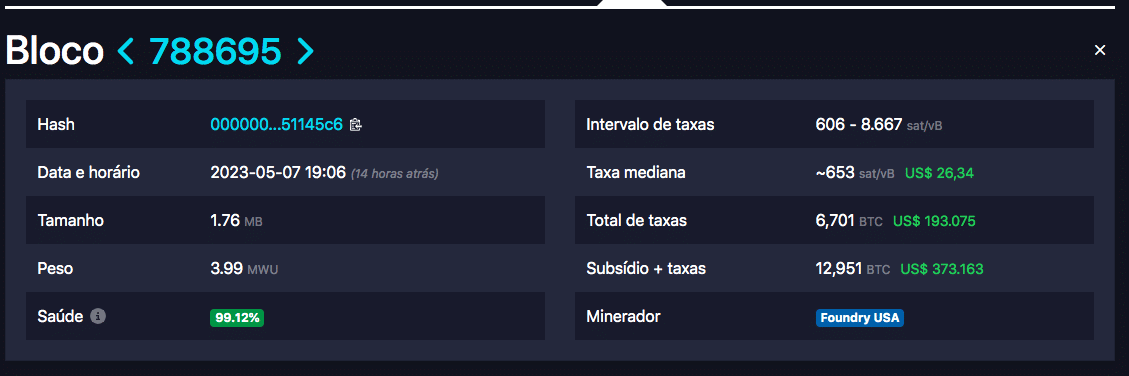The image size is (1129, 376).
Task: Click the US$ 373.163 reward amount
Action: 942,269
